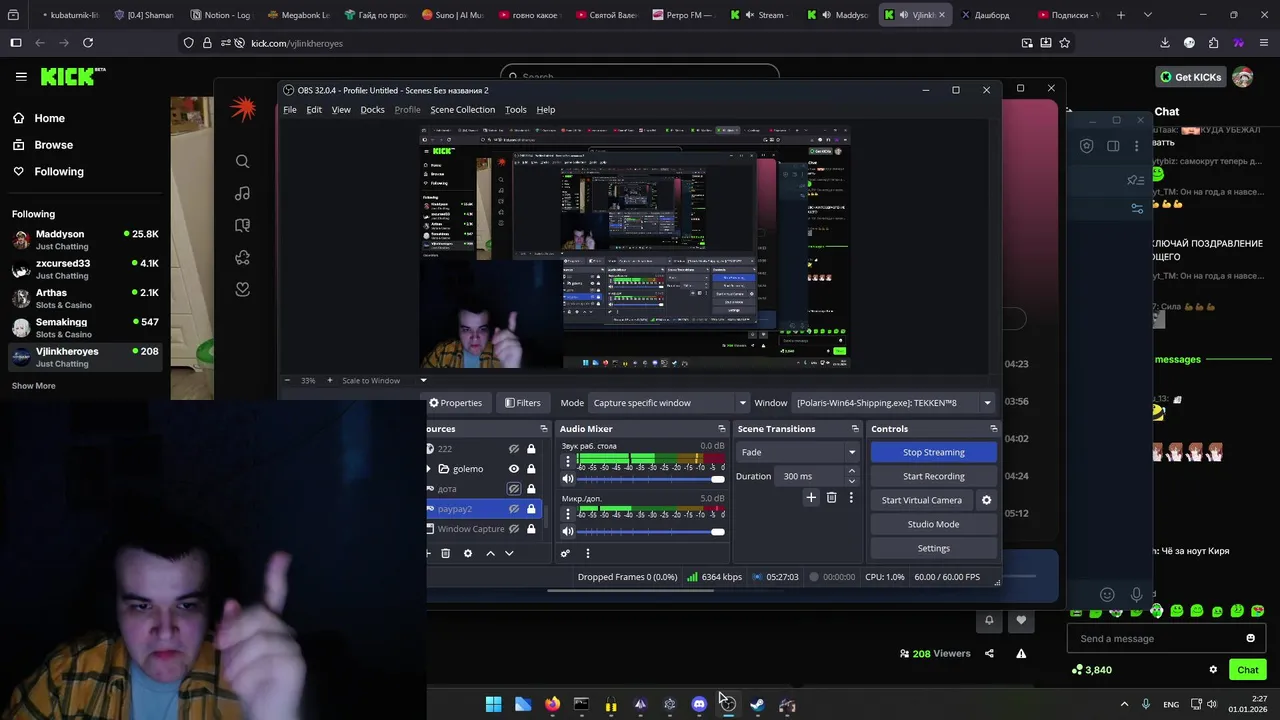Report stream via warning triangle icon
Image resolution: width=1280 pixels, height=720 pixels.
coord(1021,653)
